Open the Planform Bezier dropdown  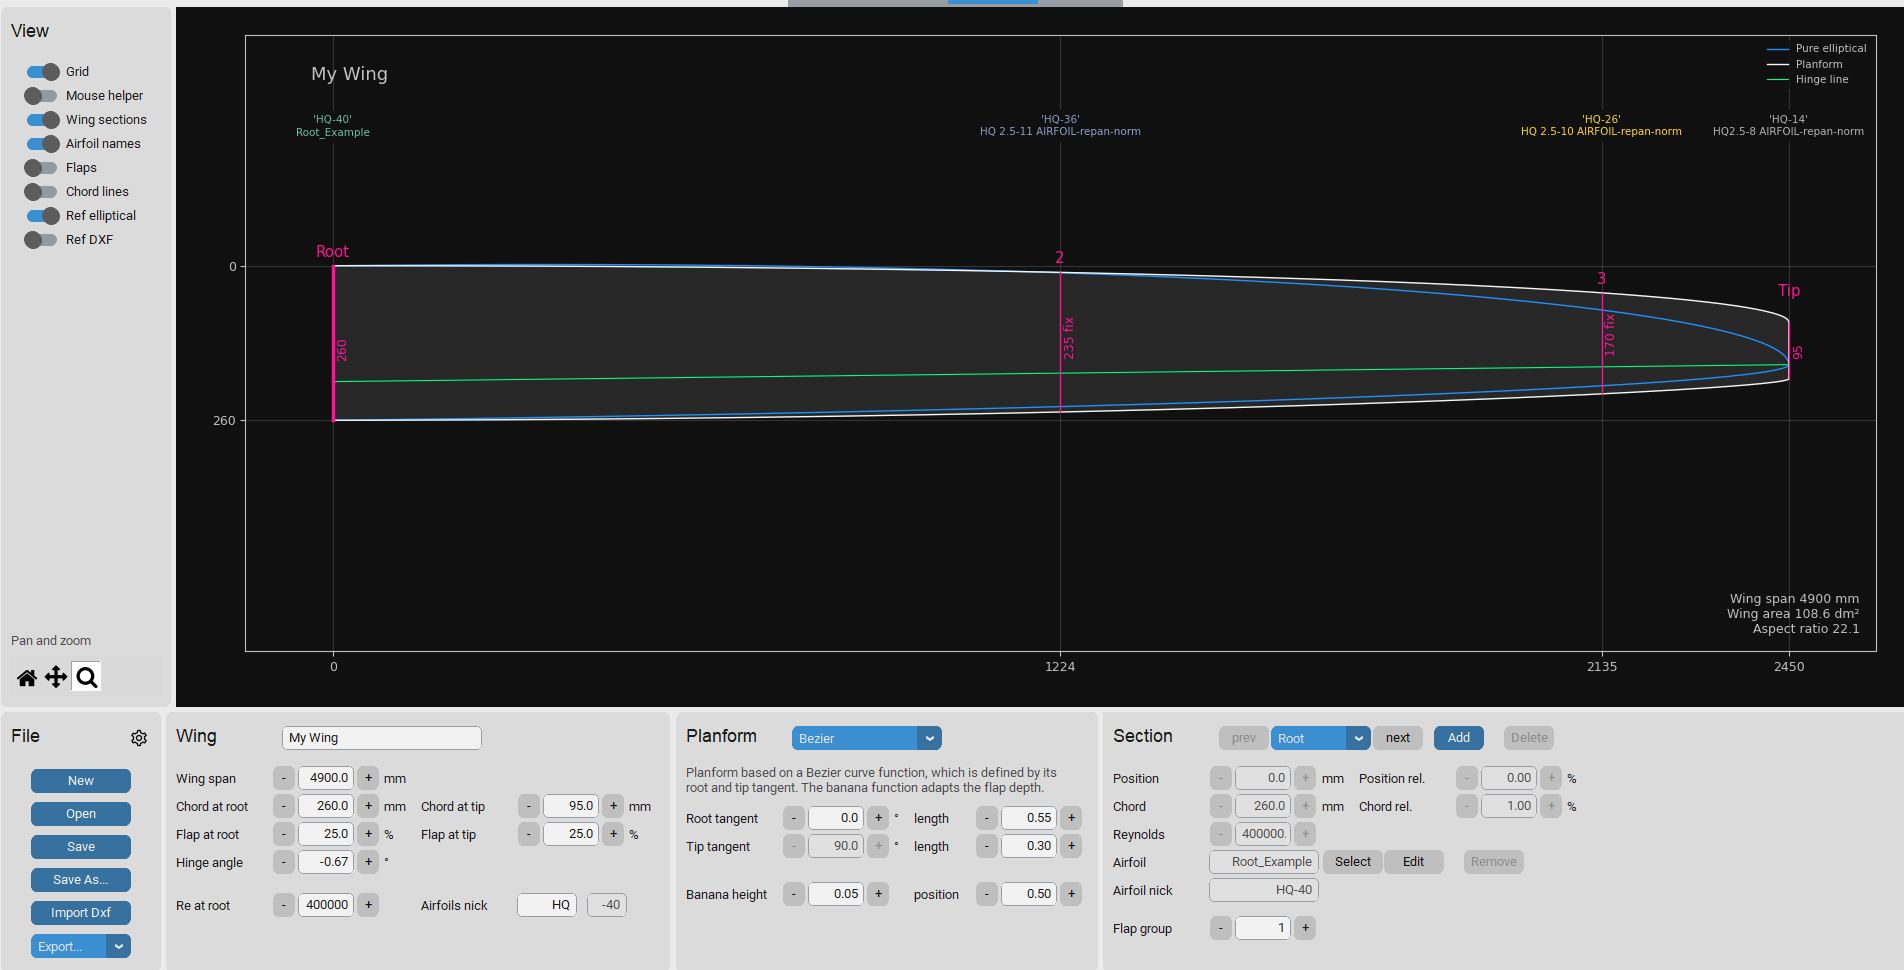coord(866,738)
